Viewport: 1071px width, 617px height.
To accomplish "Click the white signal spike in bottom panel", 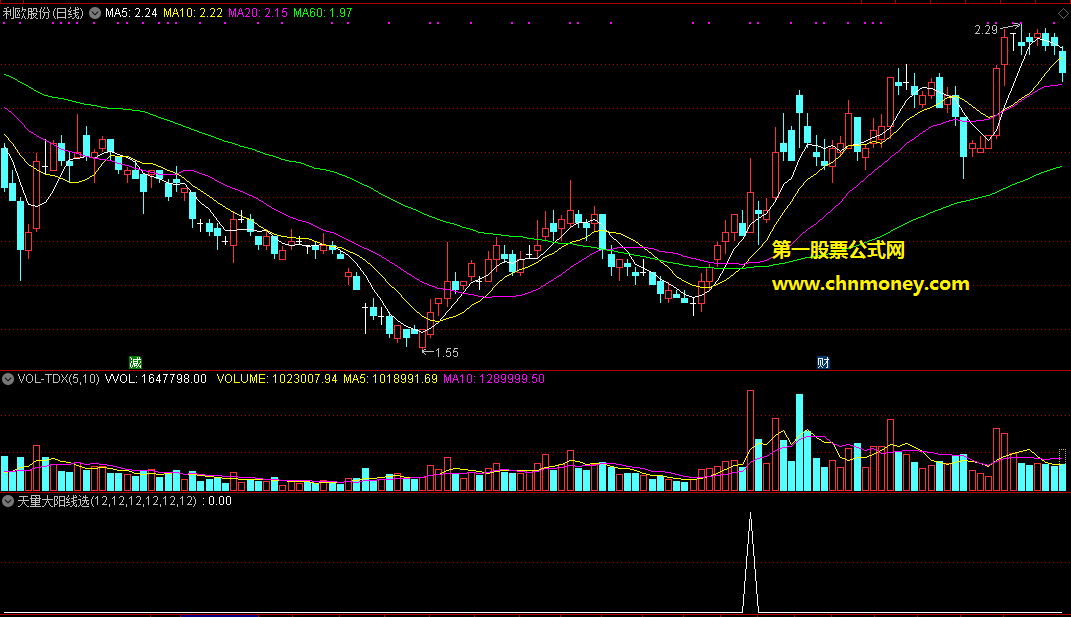I will pos(751,562).
